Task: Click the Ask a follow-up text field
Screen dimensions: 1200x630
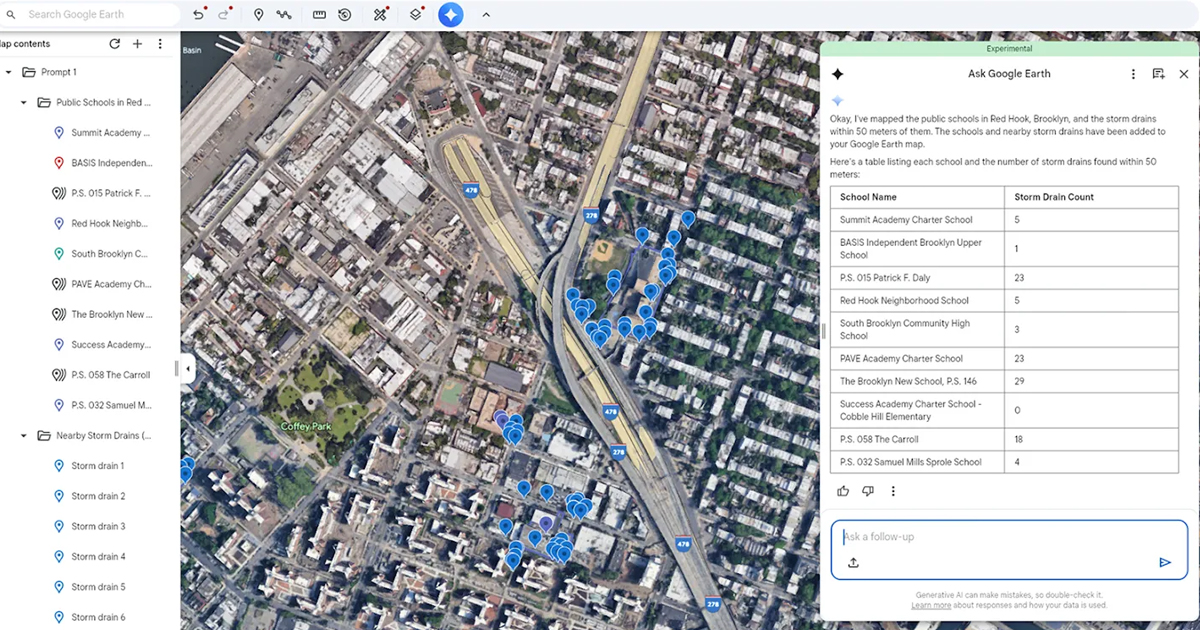Action: click(1009, 537)
